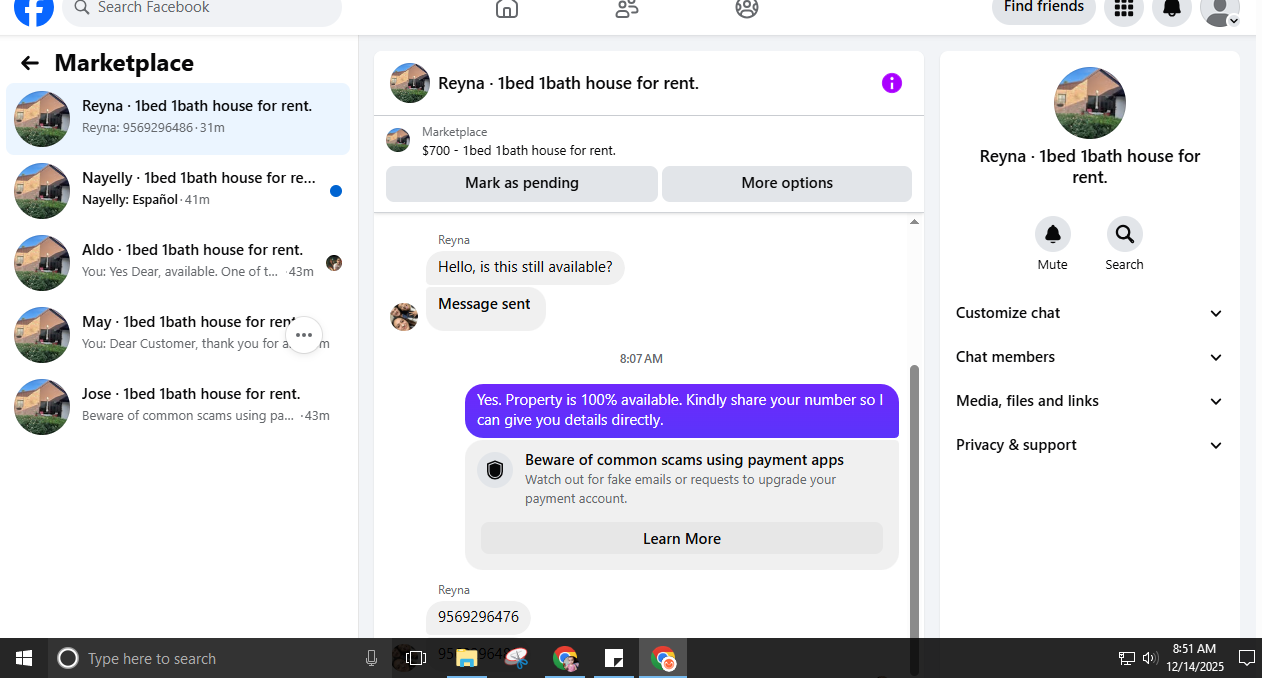
Task: Open the Aldo conversation
Action: coord(178,263)
